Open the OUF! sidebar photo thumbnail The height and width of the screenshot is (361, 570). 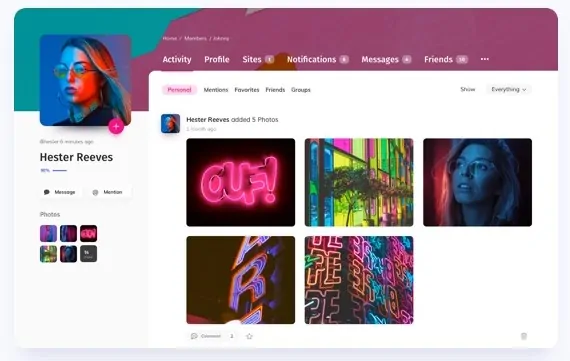pyautogui.click(x=88, y=233)
